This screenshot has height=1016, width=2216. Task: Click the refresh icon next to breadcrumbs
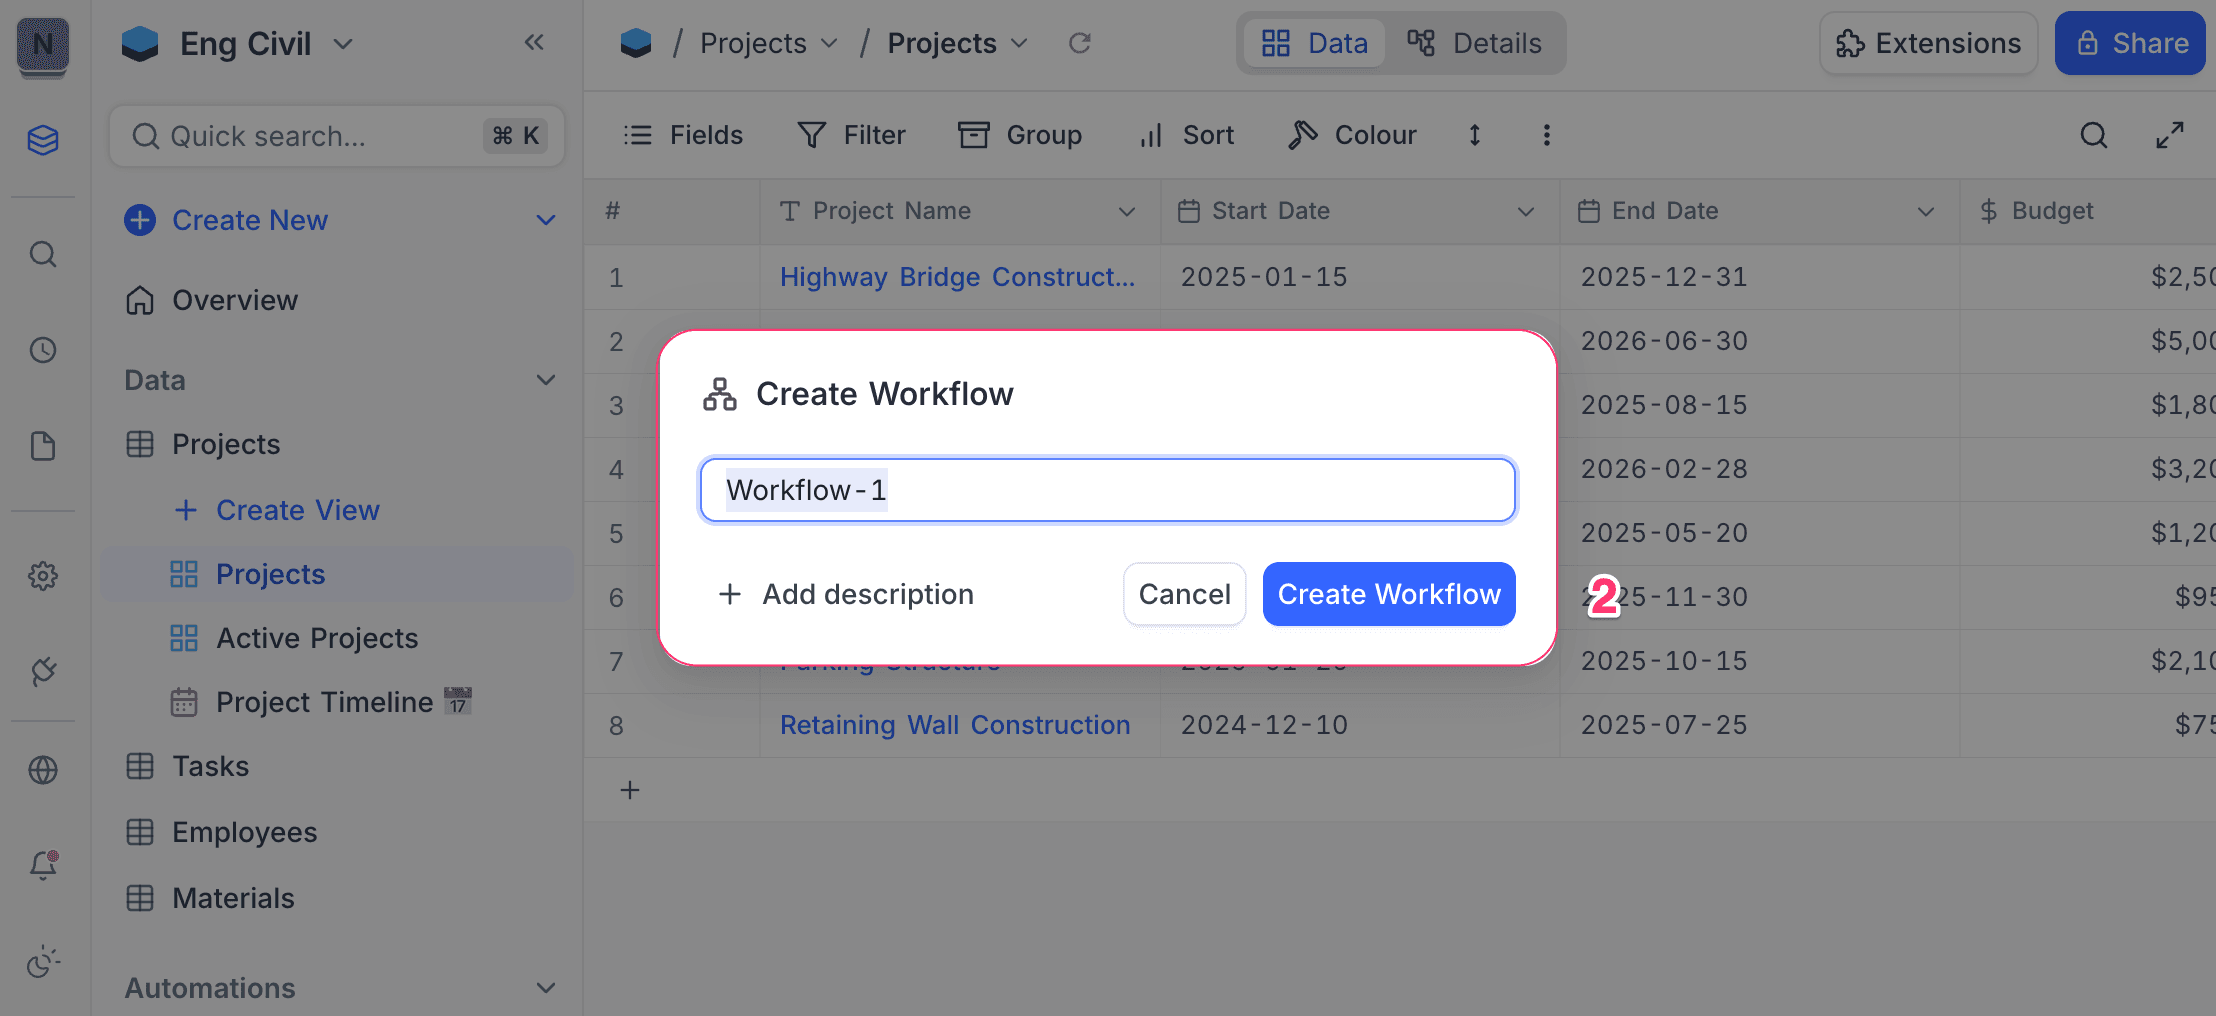(x=1079, y=43)
